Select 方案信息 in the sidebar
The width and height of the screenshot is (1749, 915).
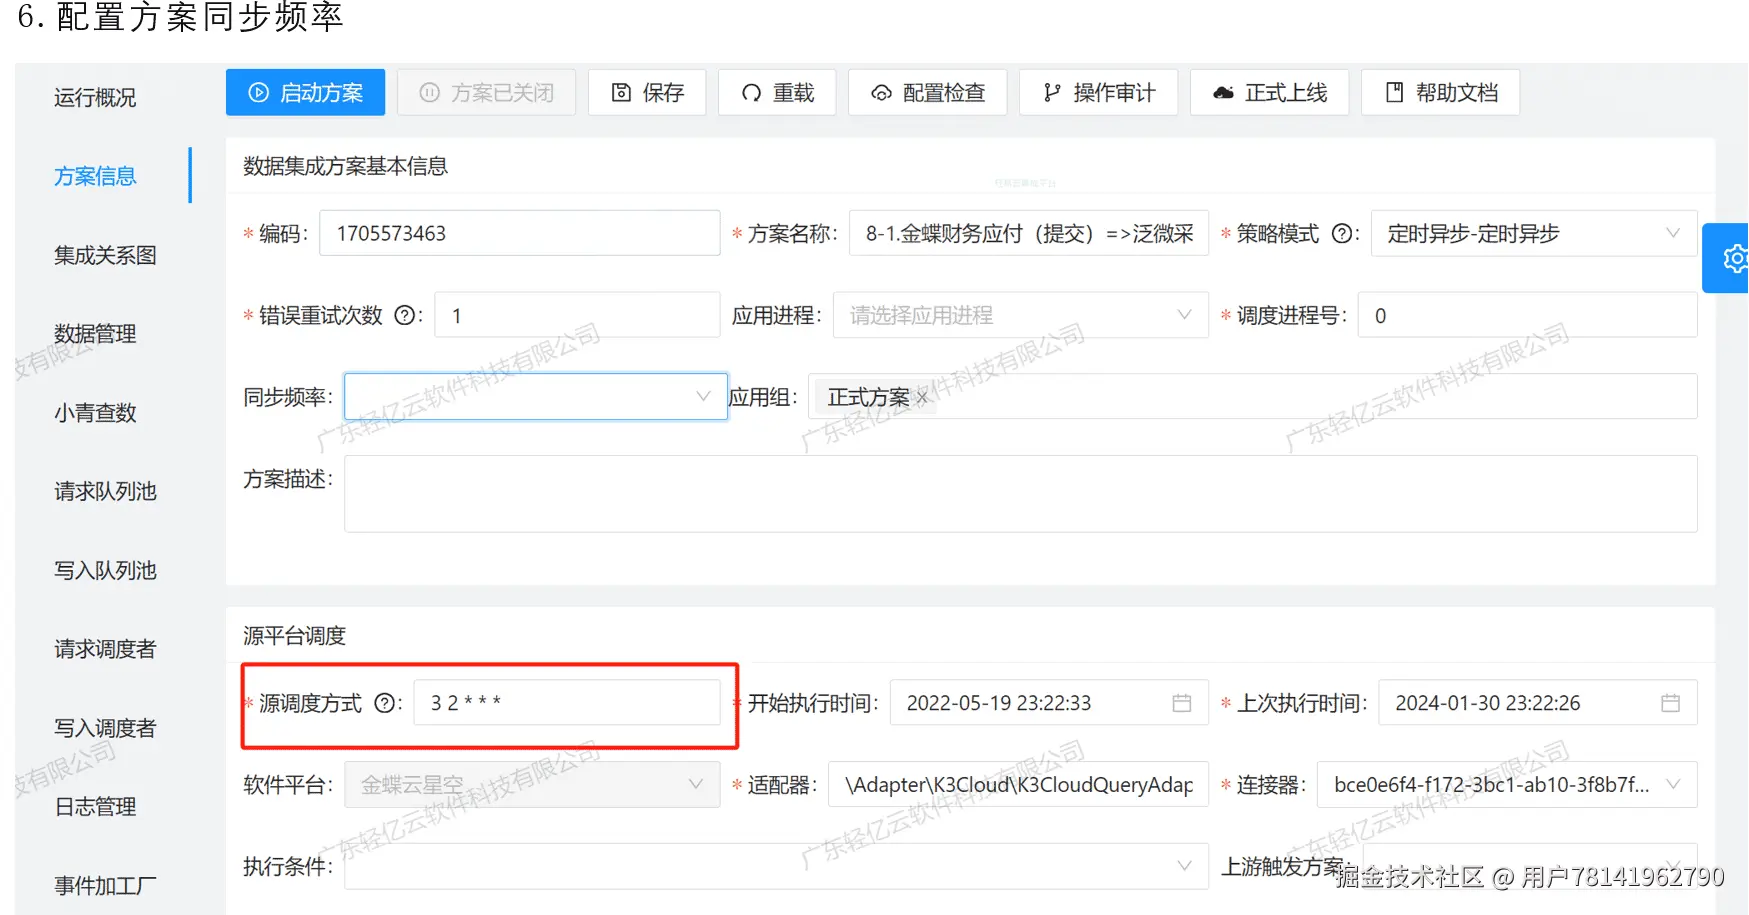(95, 176)
